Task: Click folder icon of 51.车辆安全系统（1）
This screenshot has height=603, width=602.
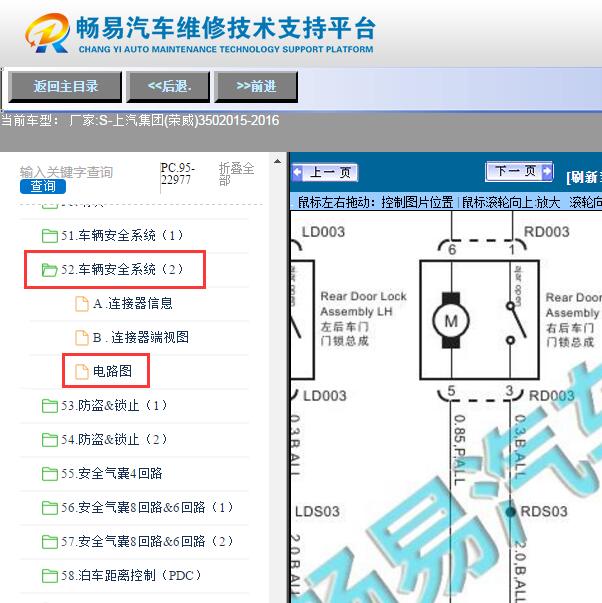Action: click(x=50, y=236)
